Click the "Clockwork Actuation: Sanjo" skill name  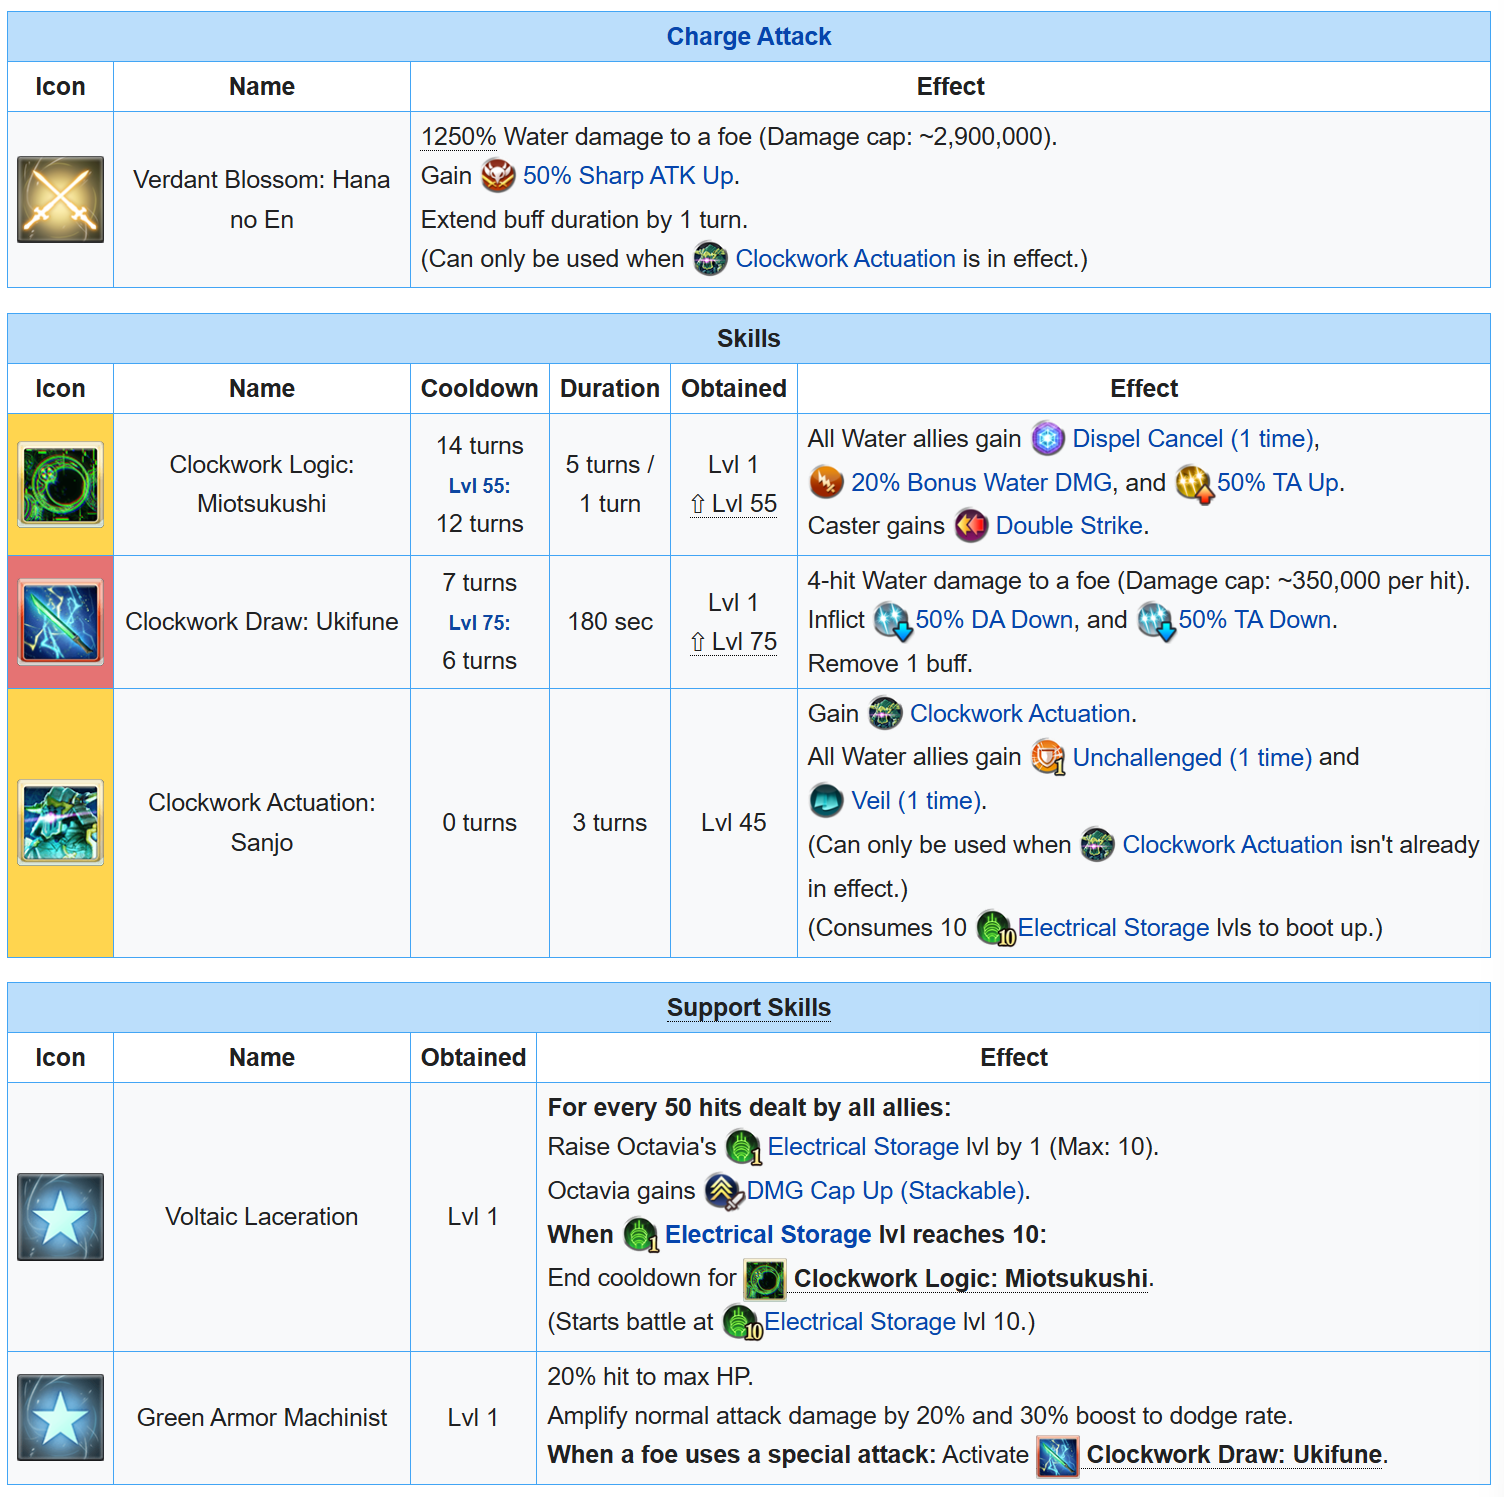(262, 823)
